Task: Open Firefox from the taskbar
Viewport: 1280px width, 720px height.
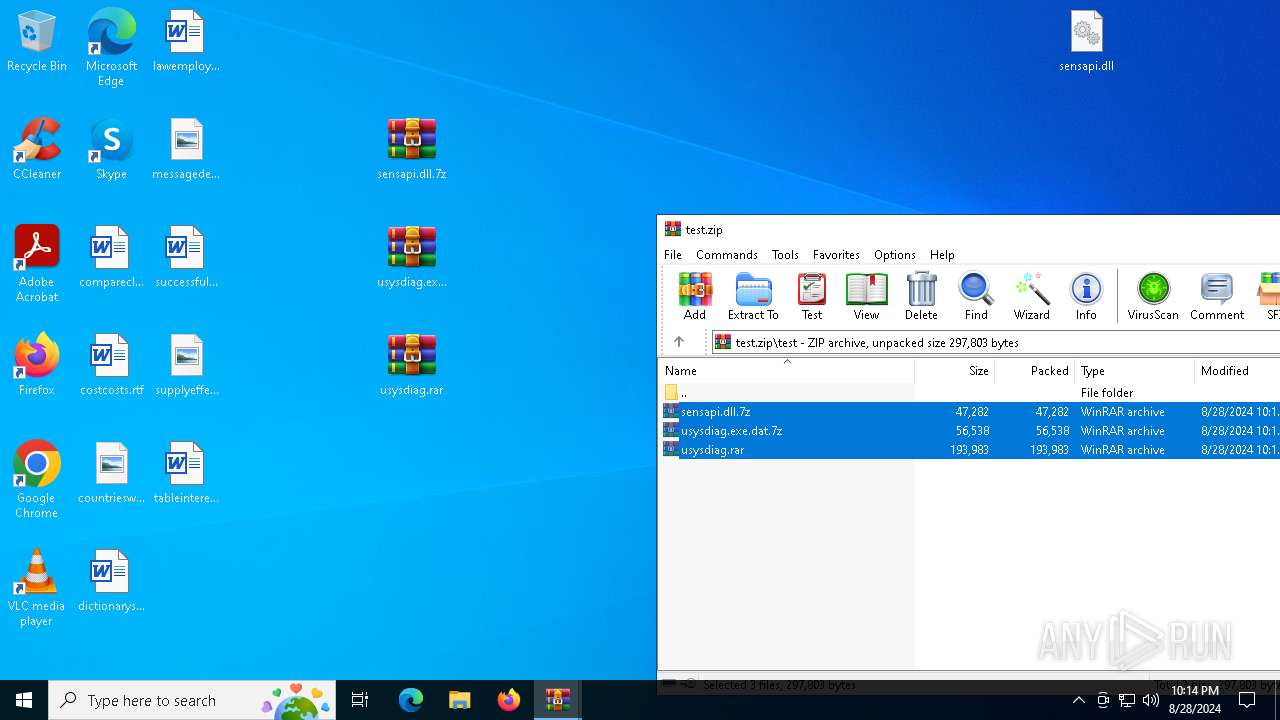Action: [509, 700]
